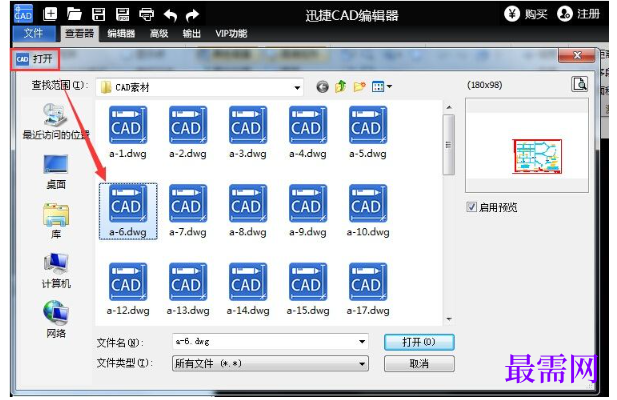Go to 桌面 in sidebar
Image resolution: width=617 pixels, height=400 pixels.
click(56, 172)
